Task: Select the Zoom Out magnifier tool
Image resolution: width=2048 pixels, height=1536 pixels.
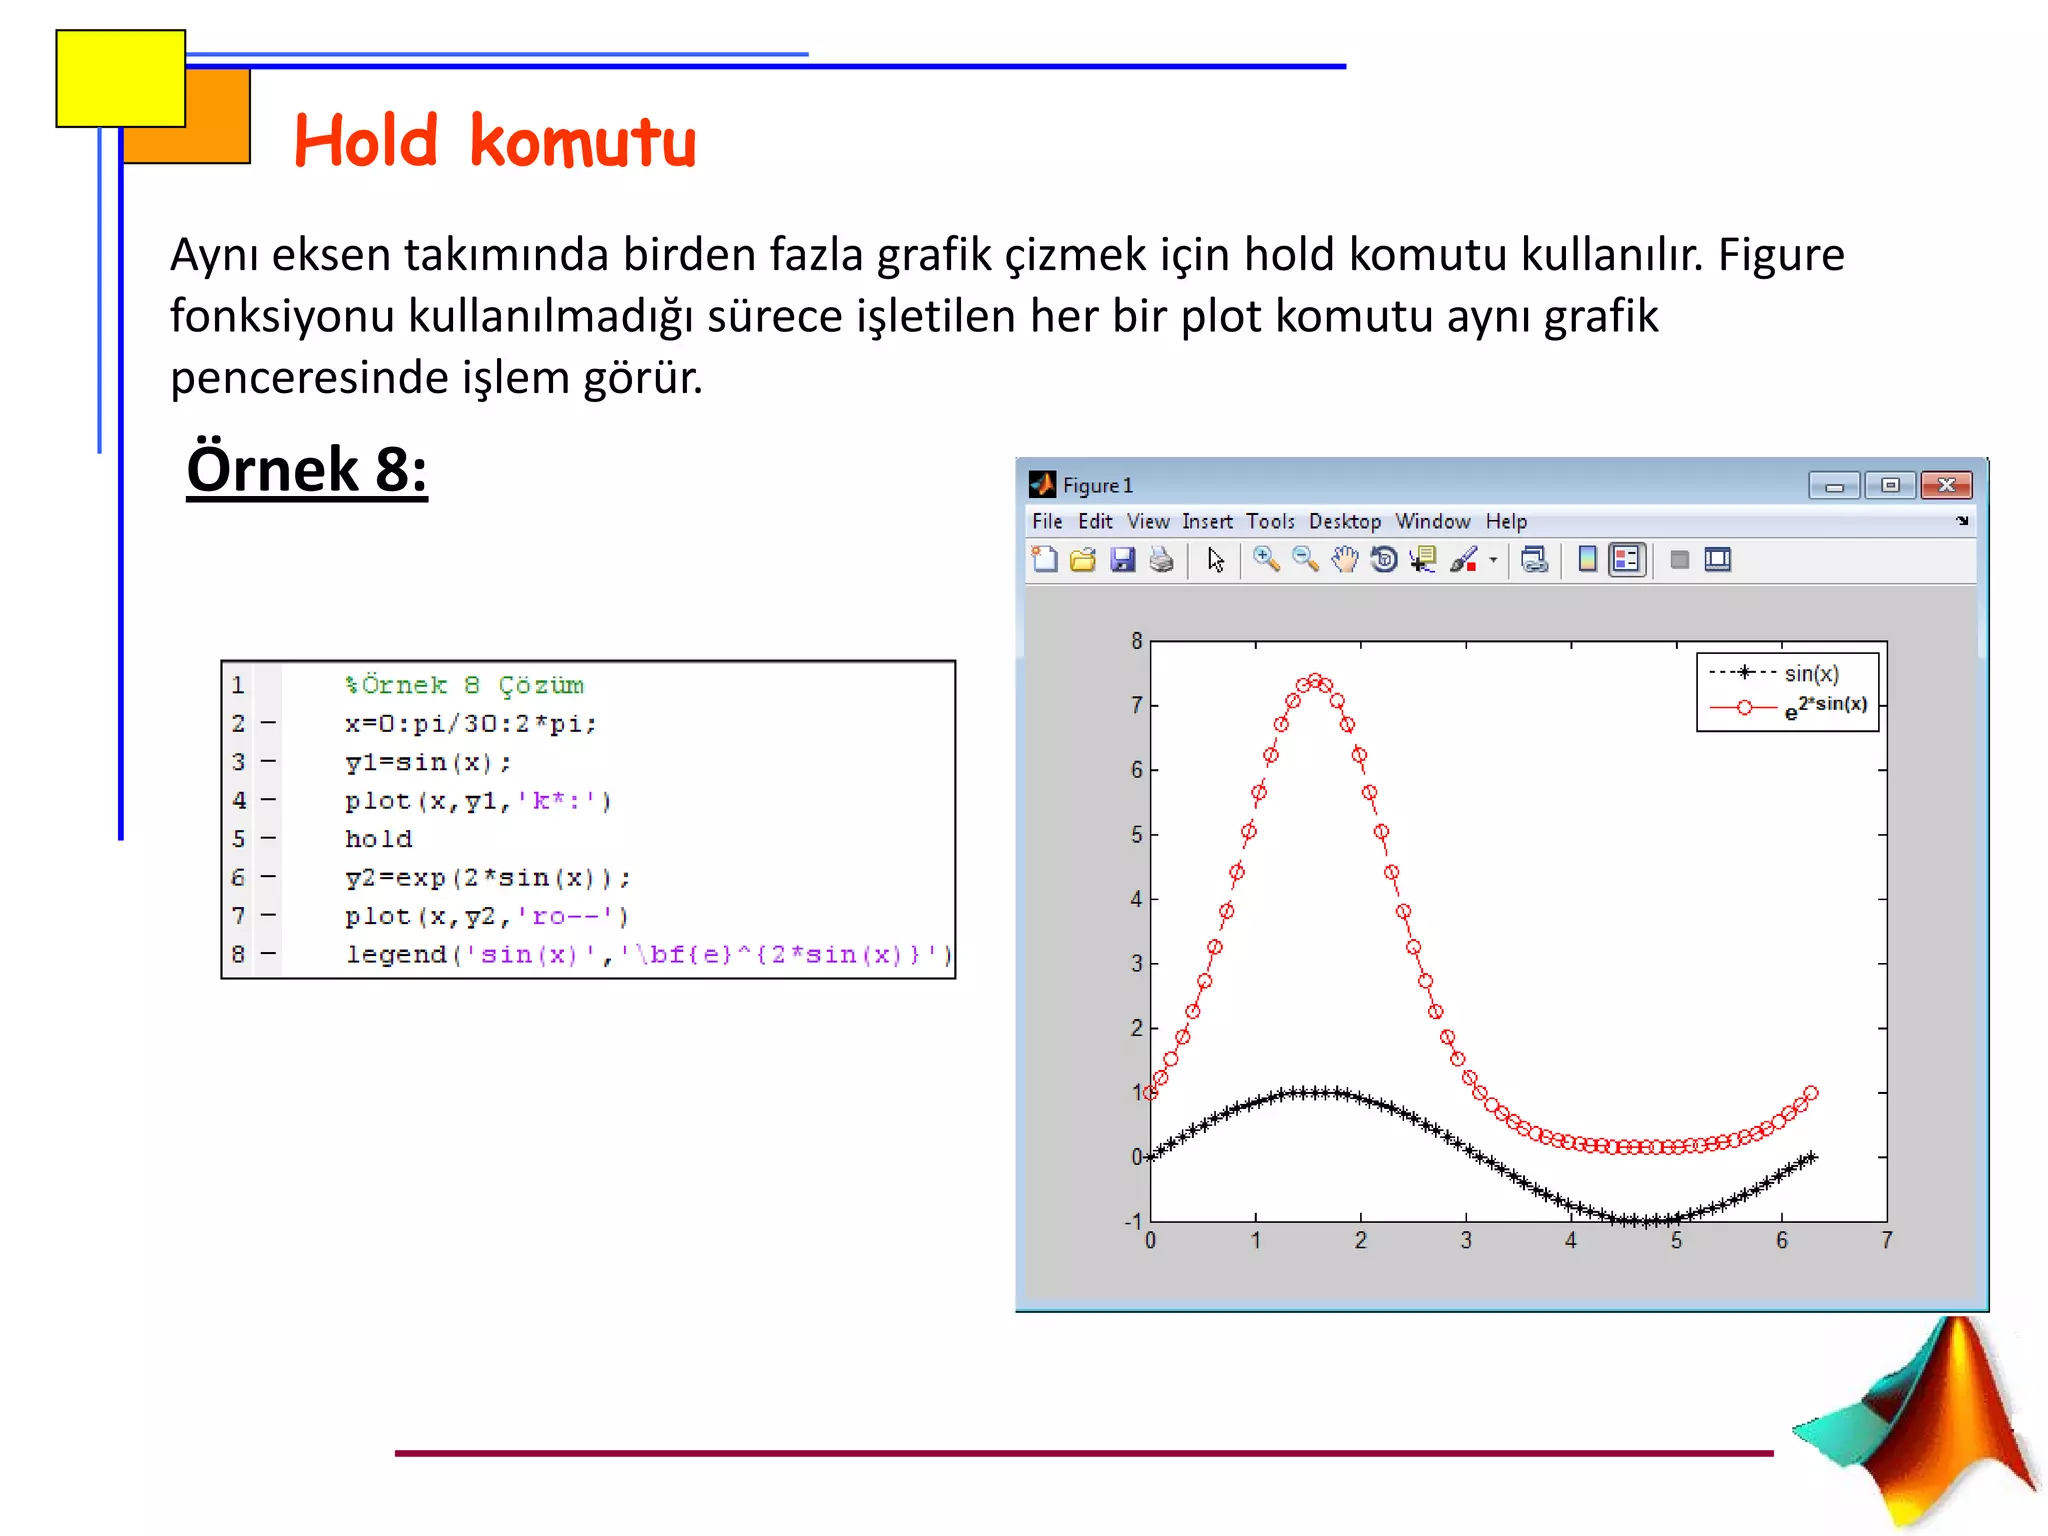Action: coord(1305,560)
